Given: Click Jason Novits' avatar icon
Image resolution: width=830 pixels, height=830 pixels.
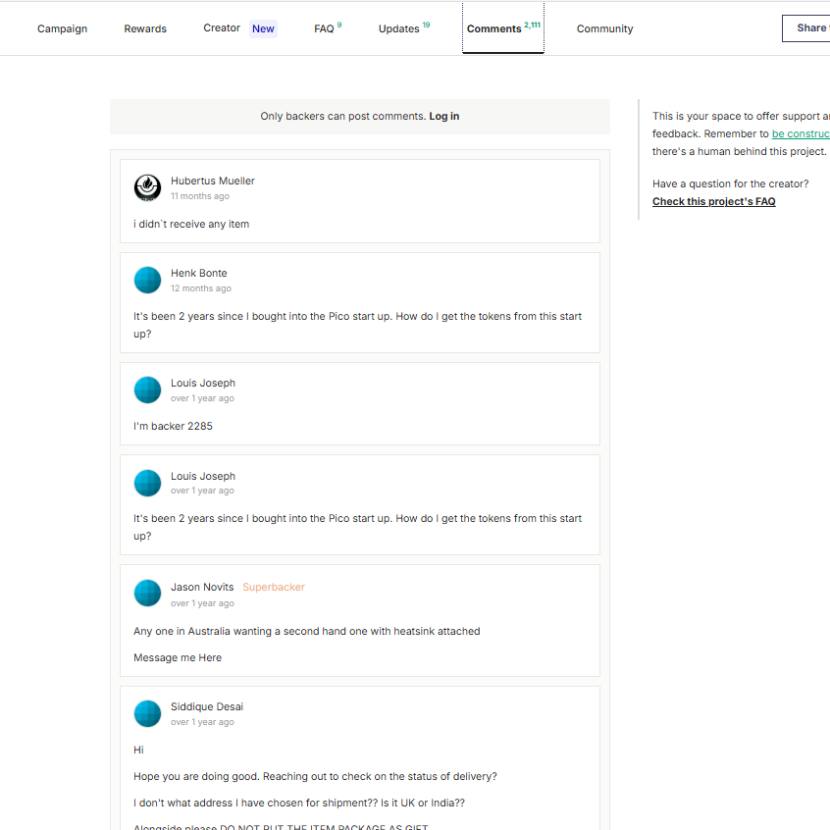Looking at the screenshot, I should (147, 593).
